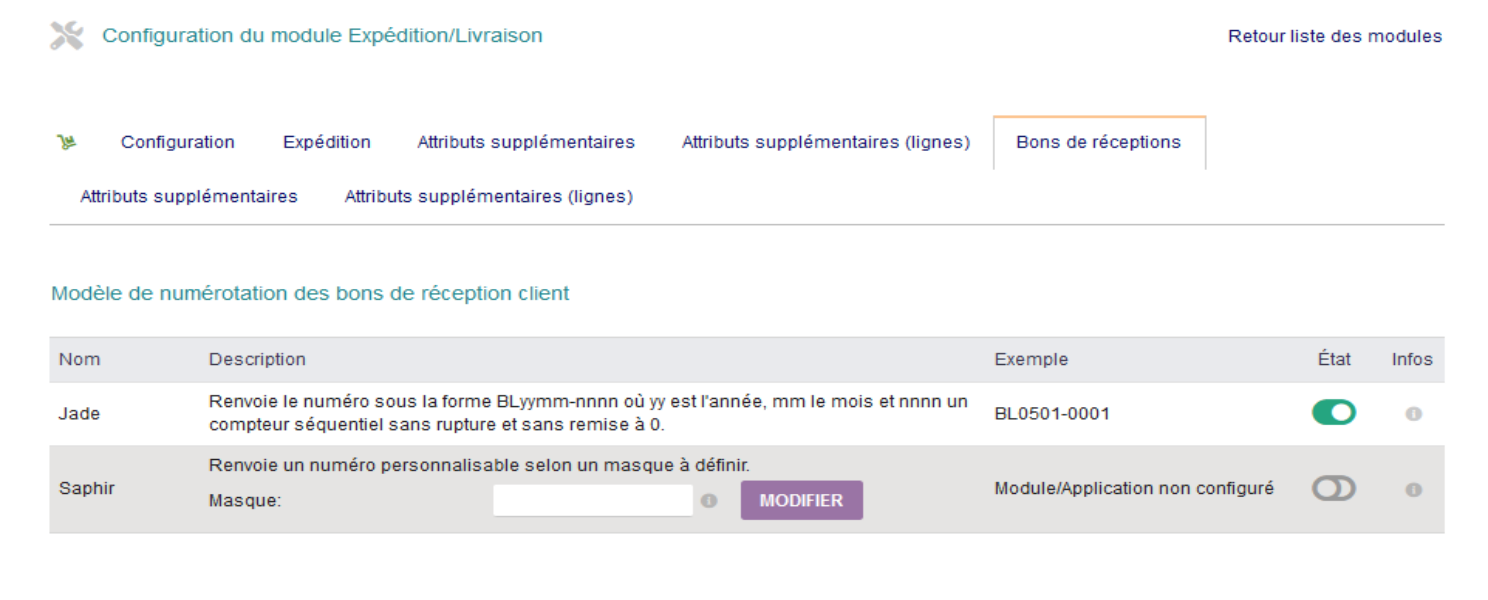
Task: Open second-row Attributs supplémentaires tab
Action: coord(189,197)
